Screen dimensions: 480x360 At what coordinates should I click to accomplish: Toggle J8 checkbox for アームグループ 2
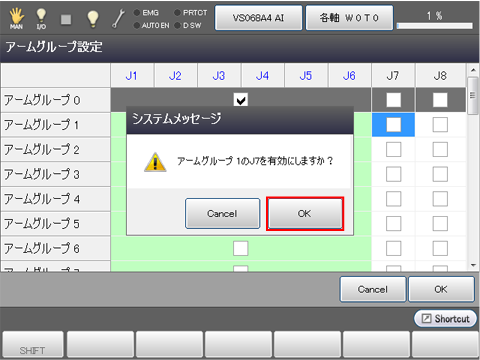pyautogui.click(x=440, y=149)
